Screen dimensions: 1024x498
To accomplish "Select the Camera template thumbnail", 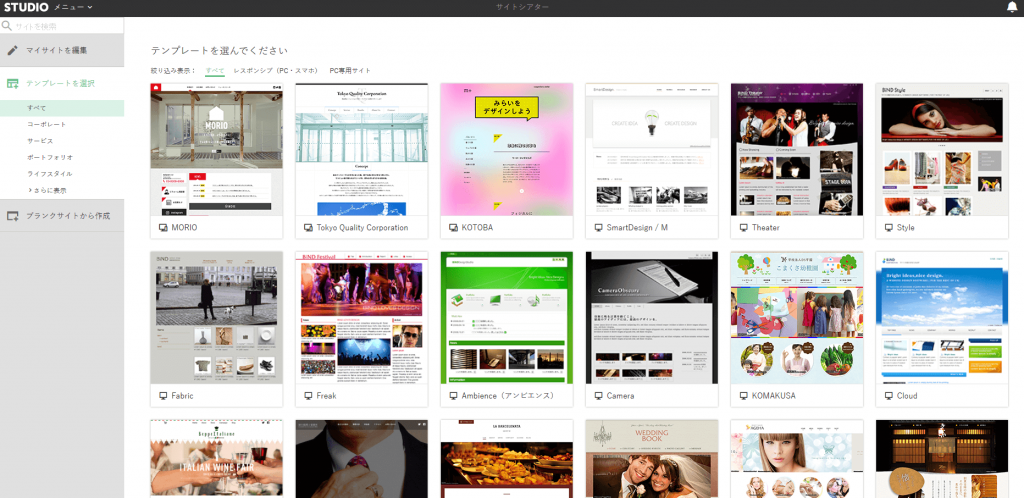I will pos(652,318).
